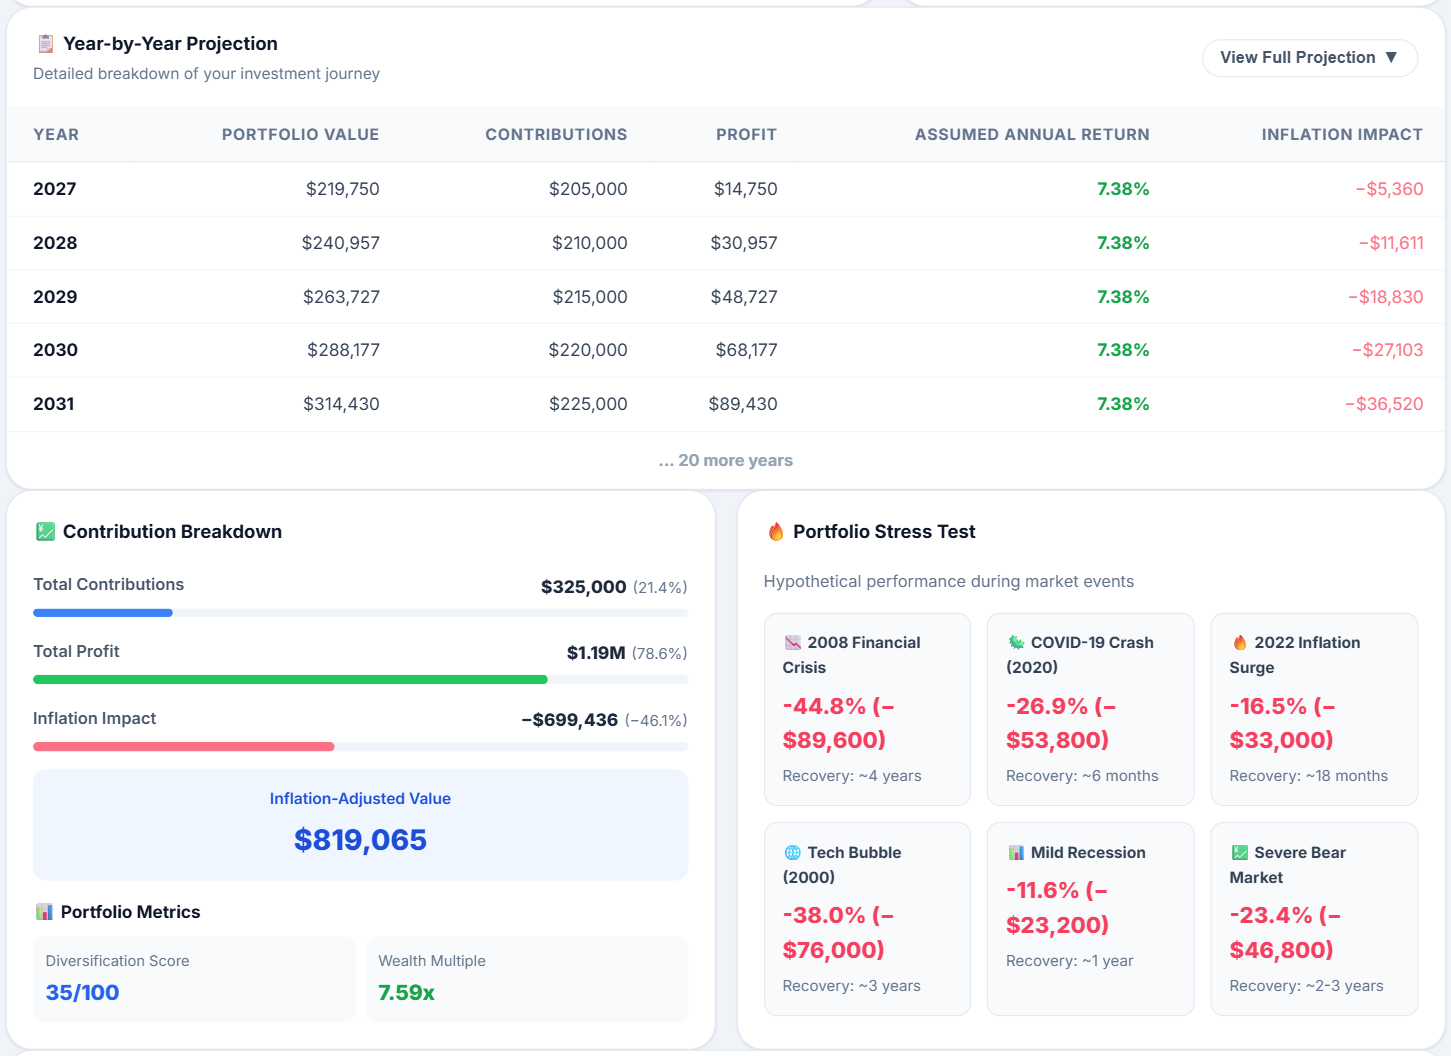The width and height of the screenshot is (1451, 1056).
Task: Click the $1.19M total profit amount
Action: pyautogui.click(x=596, y=653)
